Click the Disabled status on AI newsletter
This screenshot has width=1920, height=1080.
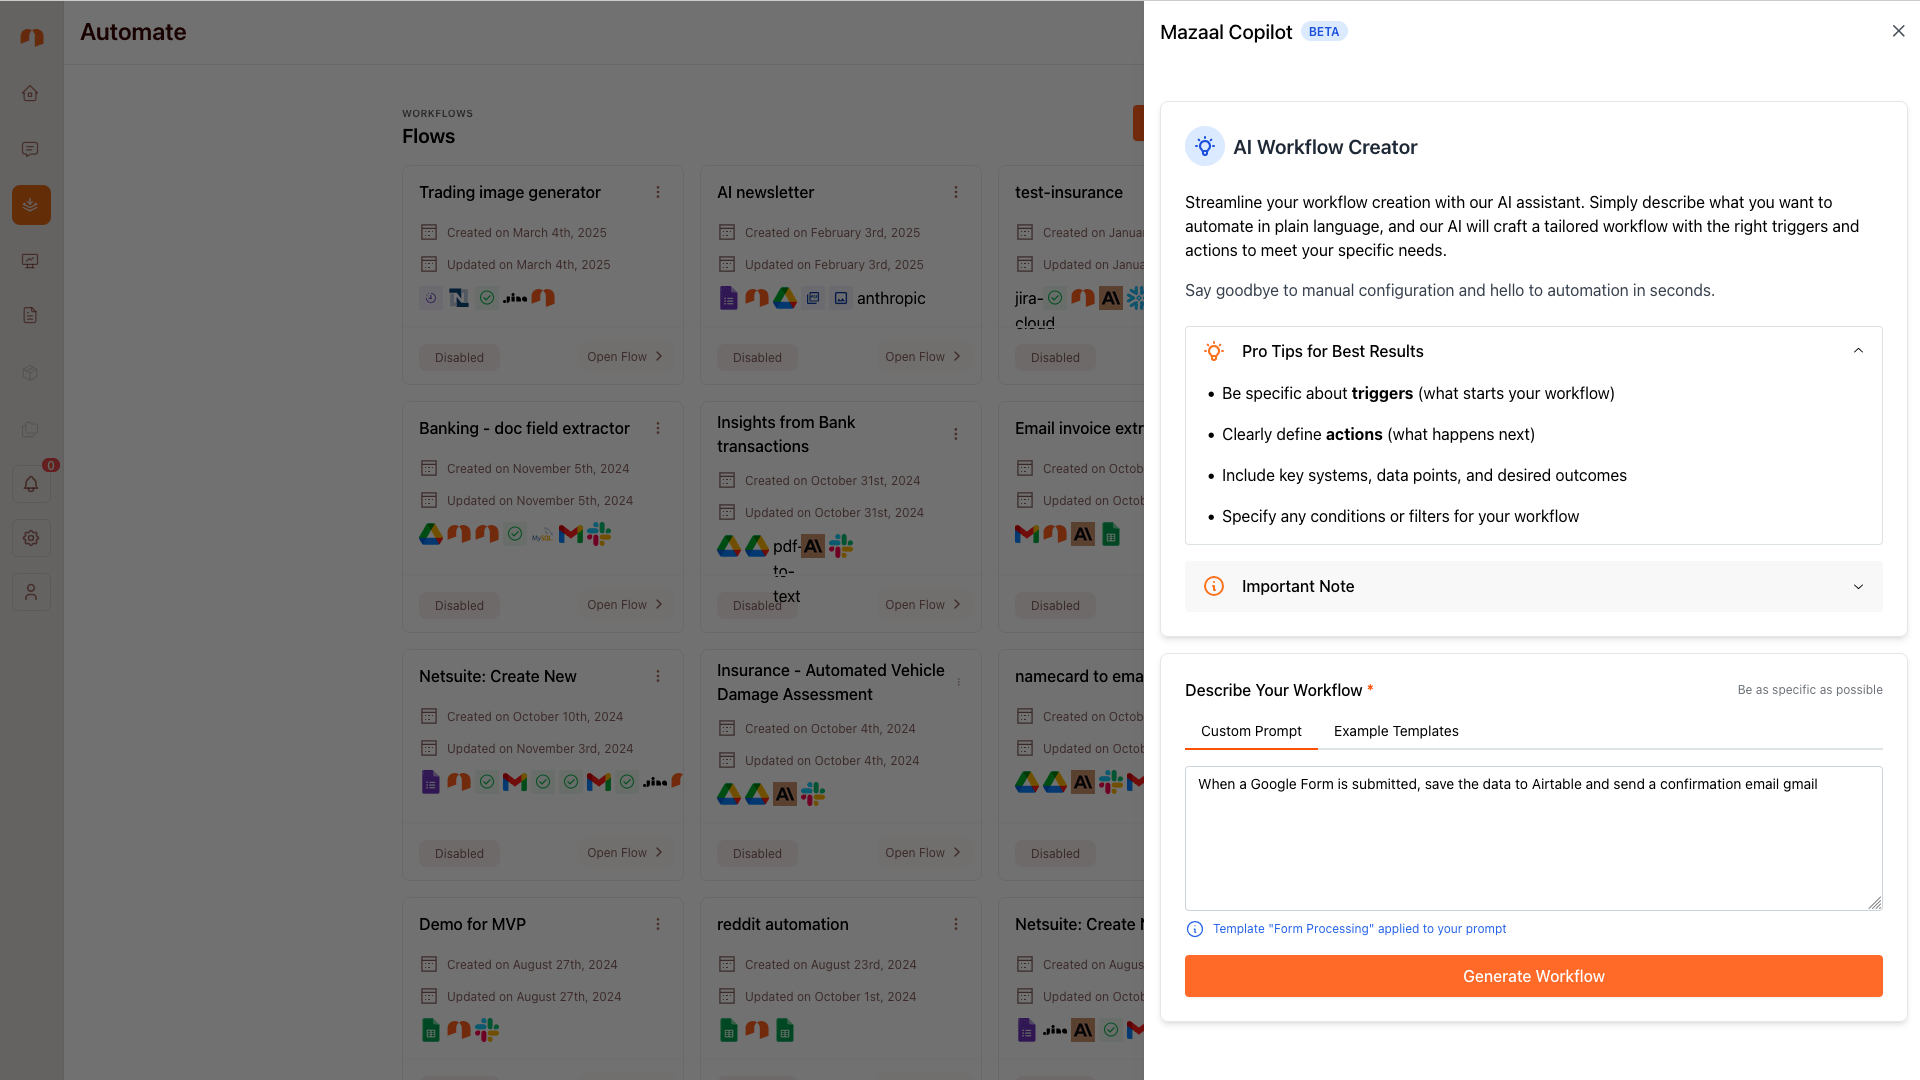(757, 357)
